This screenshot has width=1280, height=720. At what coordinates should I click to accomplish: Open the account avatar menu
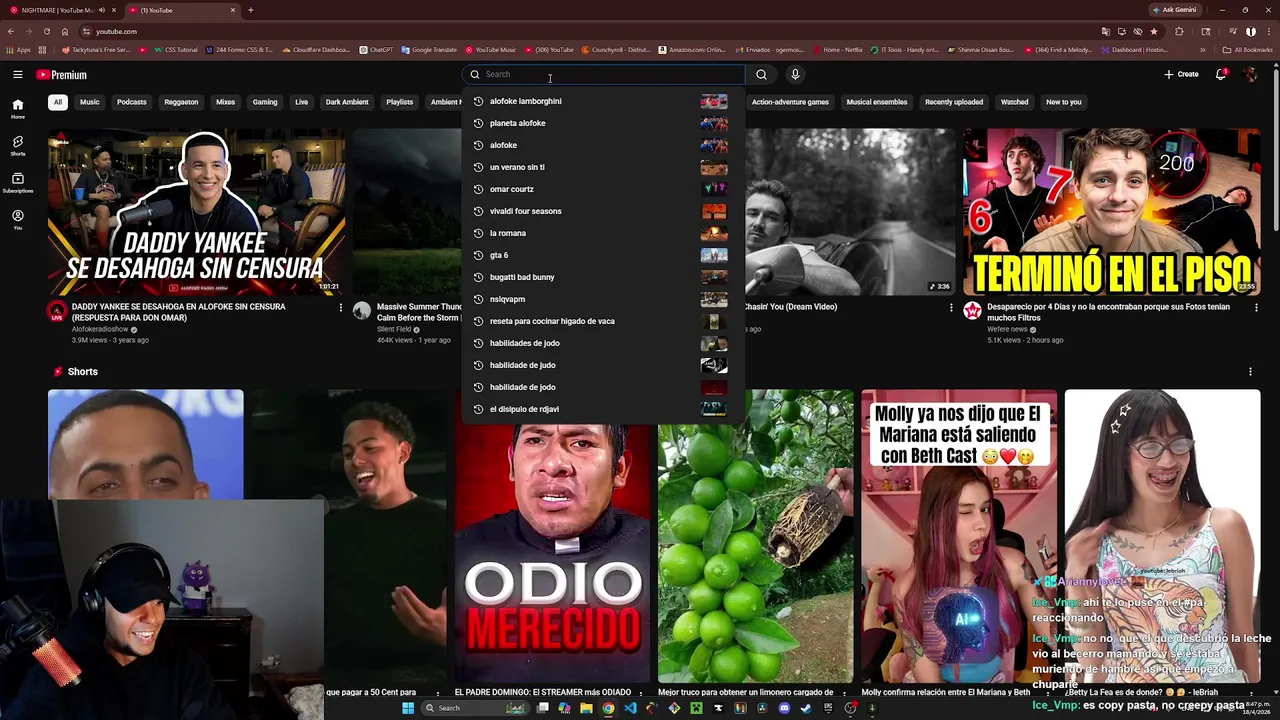(1250, 74)
